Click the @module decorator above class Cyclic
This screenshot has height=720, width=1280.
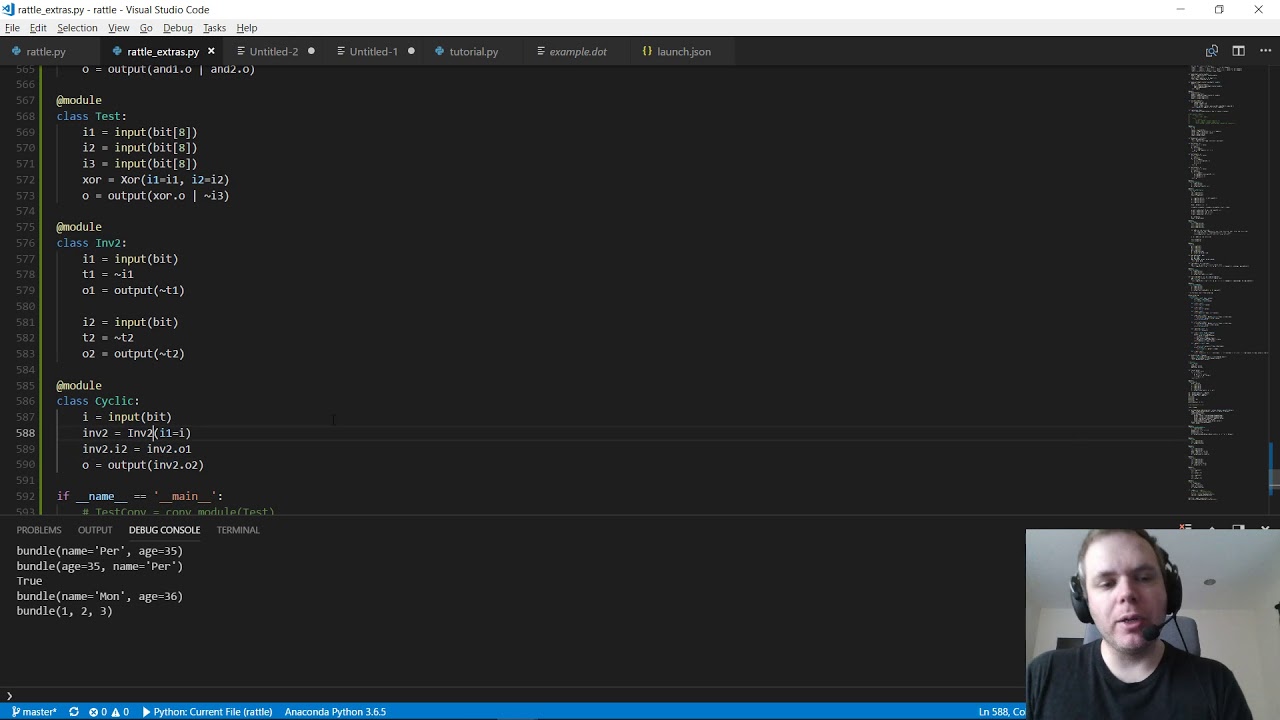[x=79, y=385]
